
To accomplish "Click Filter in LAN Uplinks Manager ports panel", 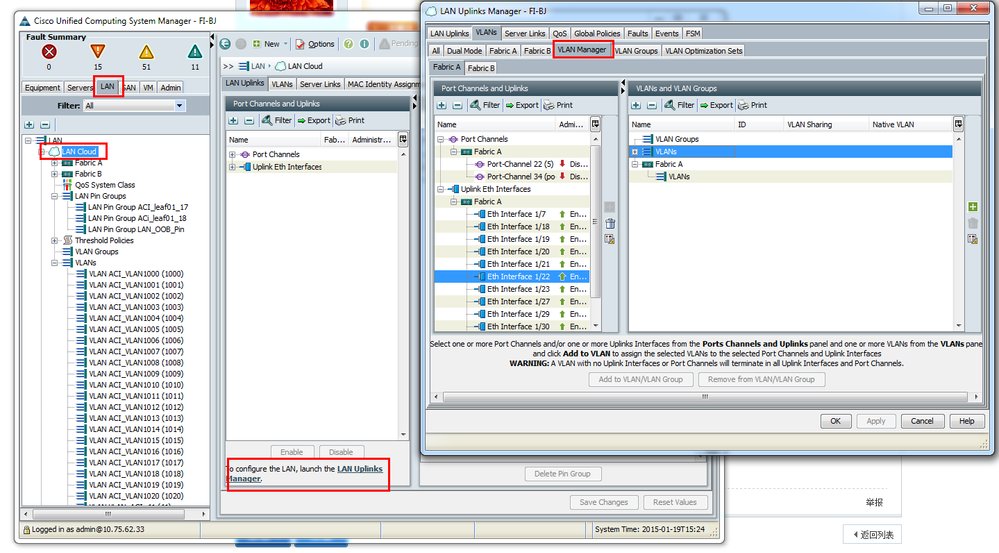I will coord(485,105).
